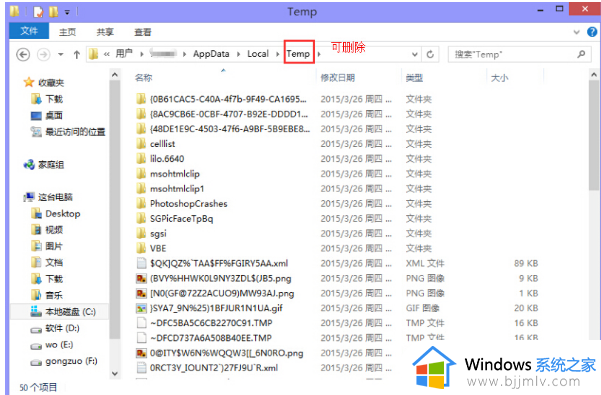601x395 pixels.
Task: Click the search magnifier icon
Action: pyautogui.click(x=581, y=54)
